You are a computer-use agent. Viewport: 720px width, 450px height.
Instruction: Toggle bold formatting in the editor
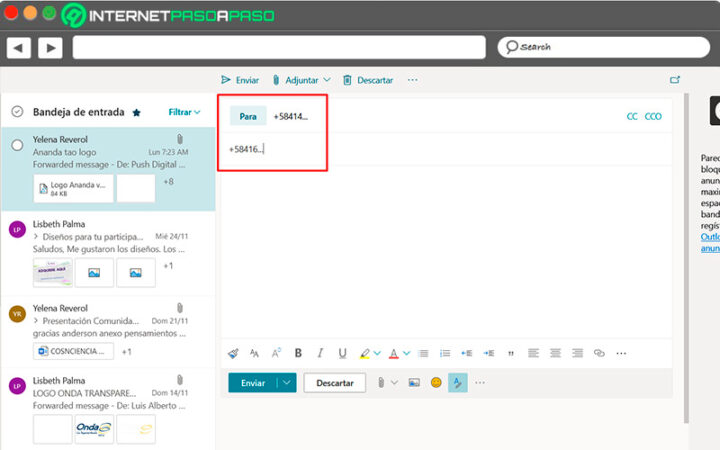click(x=298, y=353)
